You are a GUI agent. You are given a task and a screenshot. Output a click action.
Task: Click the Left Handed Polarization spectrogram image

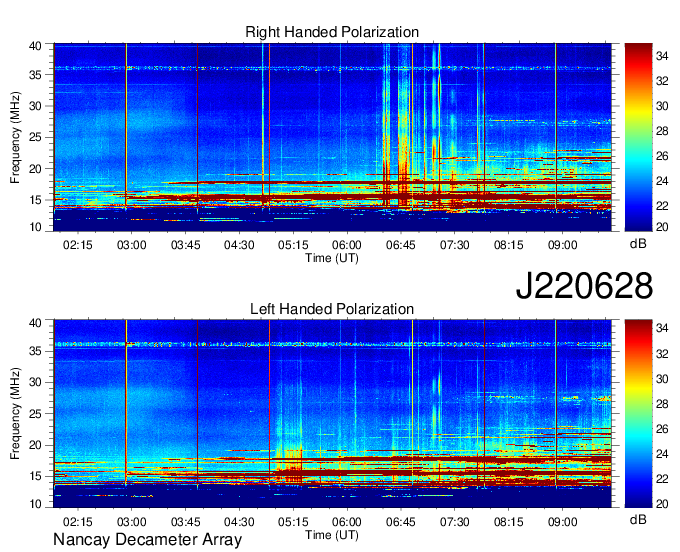[332, 414]
